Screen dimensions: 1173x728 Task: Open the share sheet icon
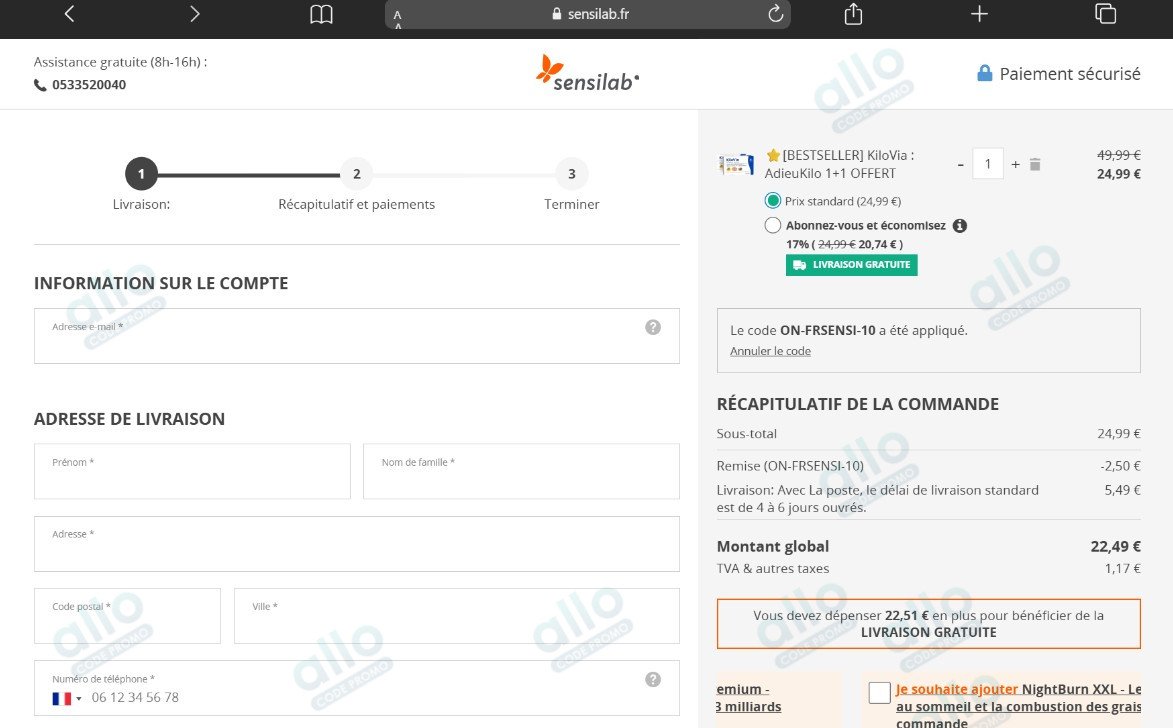pyautogui.click(x=854, y=13)
